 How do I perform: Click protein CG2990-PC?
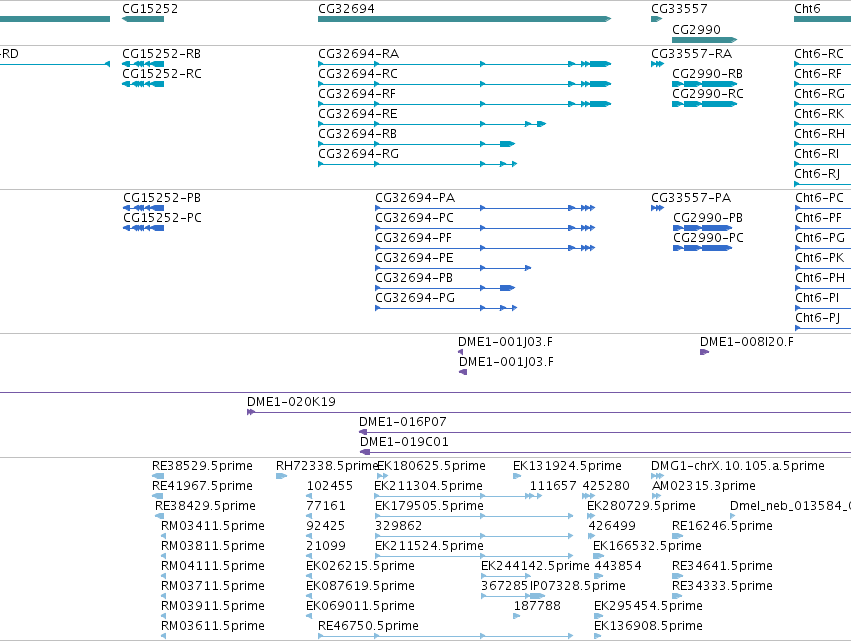coord(708,238)
